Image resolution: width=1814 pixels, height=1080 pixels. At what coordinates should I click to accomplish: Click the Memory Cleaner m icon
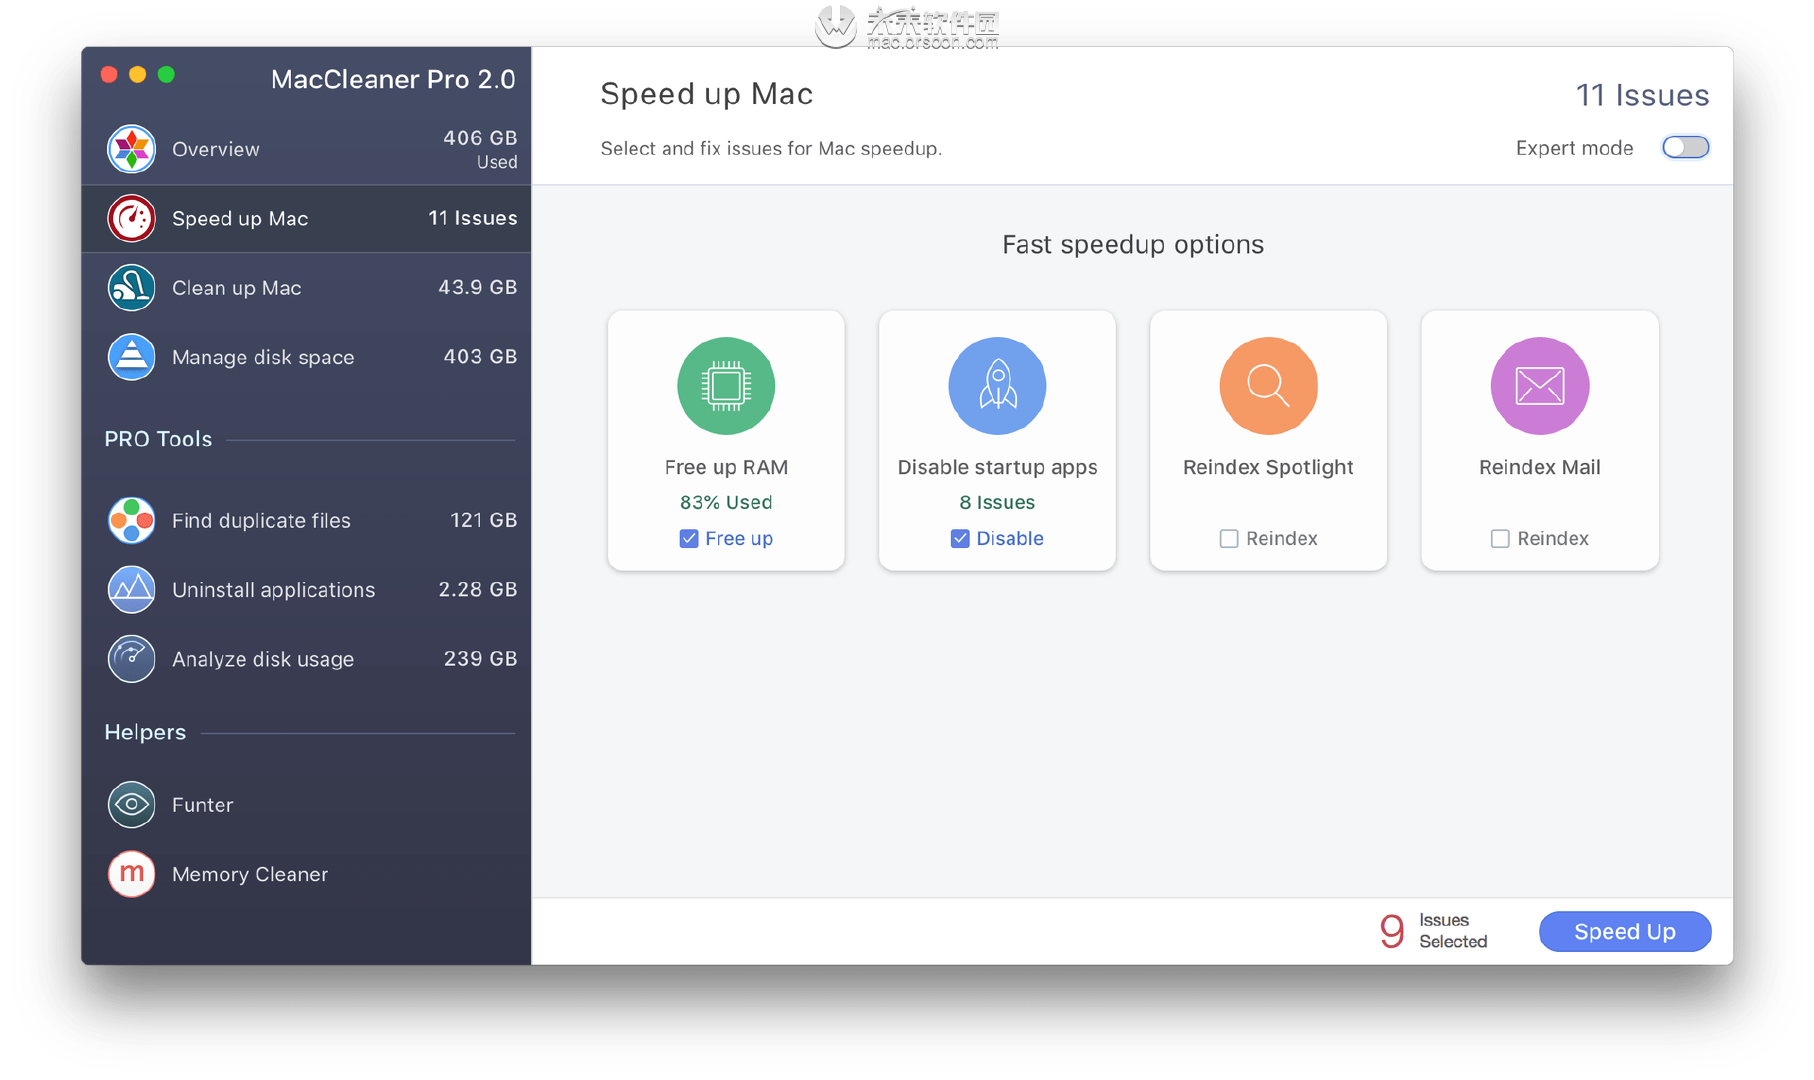click(x=131, y=874)
